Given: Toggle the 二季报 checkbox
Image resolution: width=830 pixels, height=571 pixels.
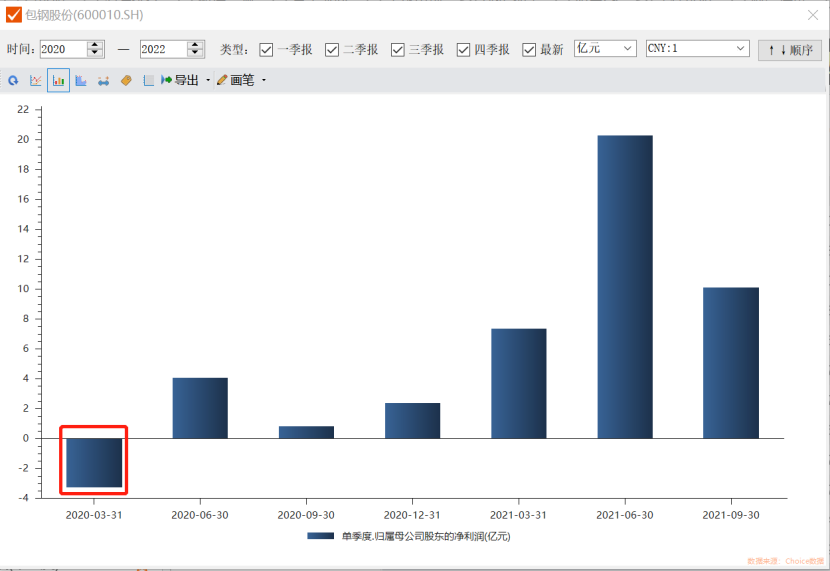Looking at the screenshot, I should (x=333, y=50).
